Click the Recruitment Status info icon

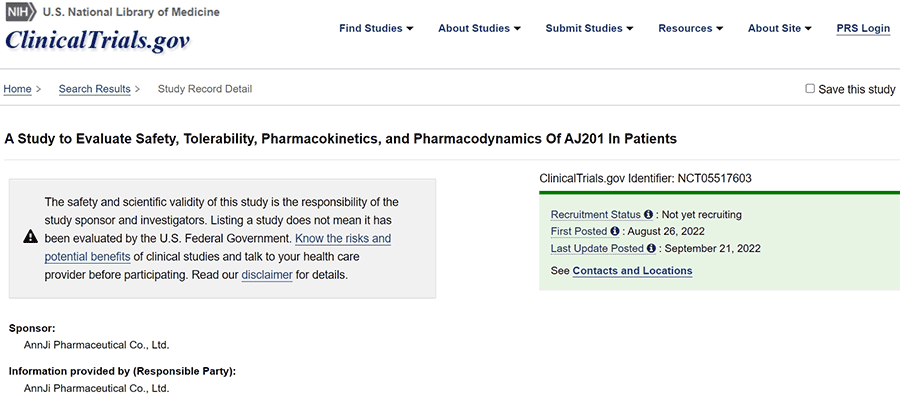pyautogui.click(x=648, y=215)
